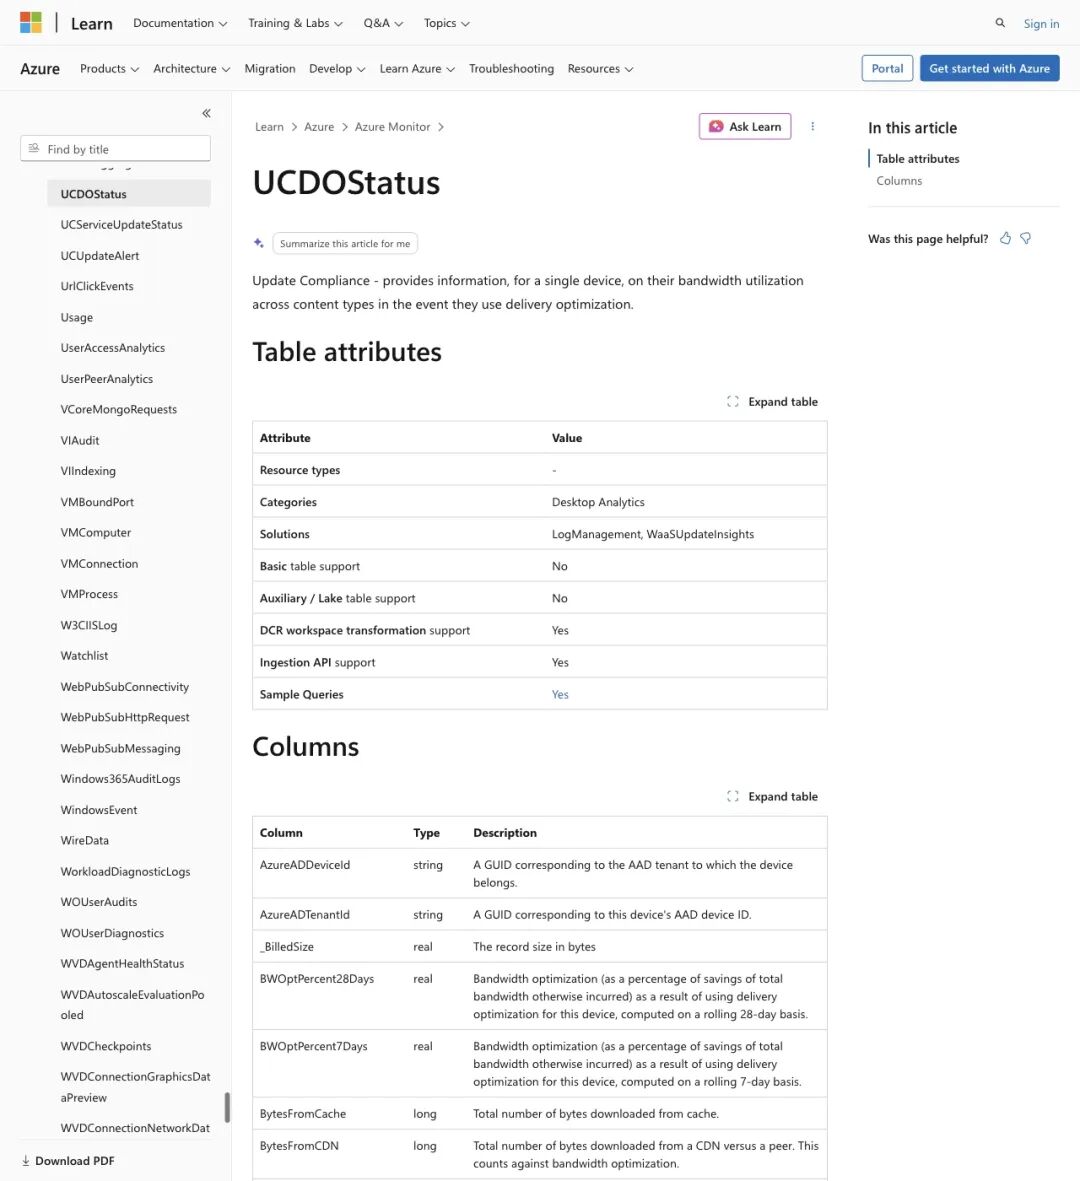Open search with the magnifier icon
The height and width of the screenshot is (1181, 1080).
[1000, 23]
